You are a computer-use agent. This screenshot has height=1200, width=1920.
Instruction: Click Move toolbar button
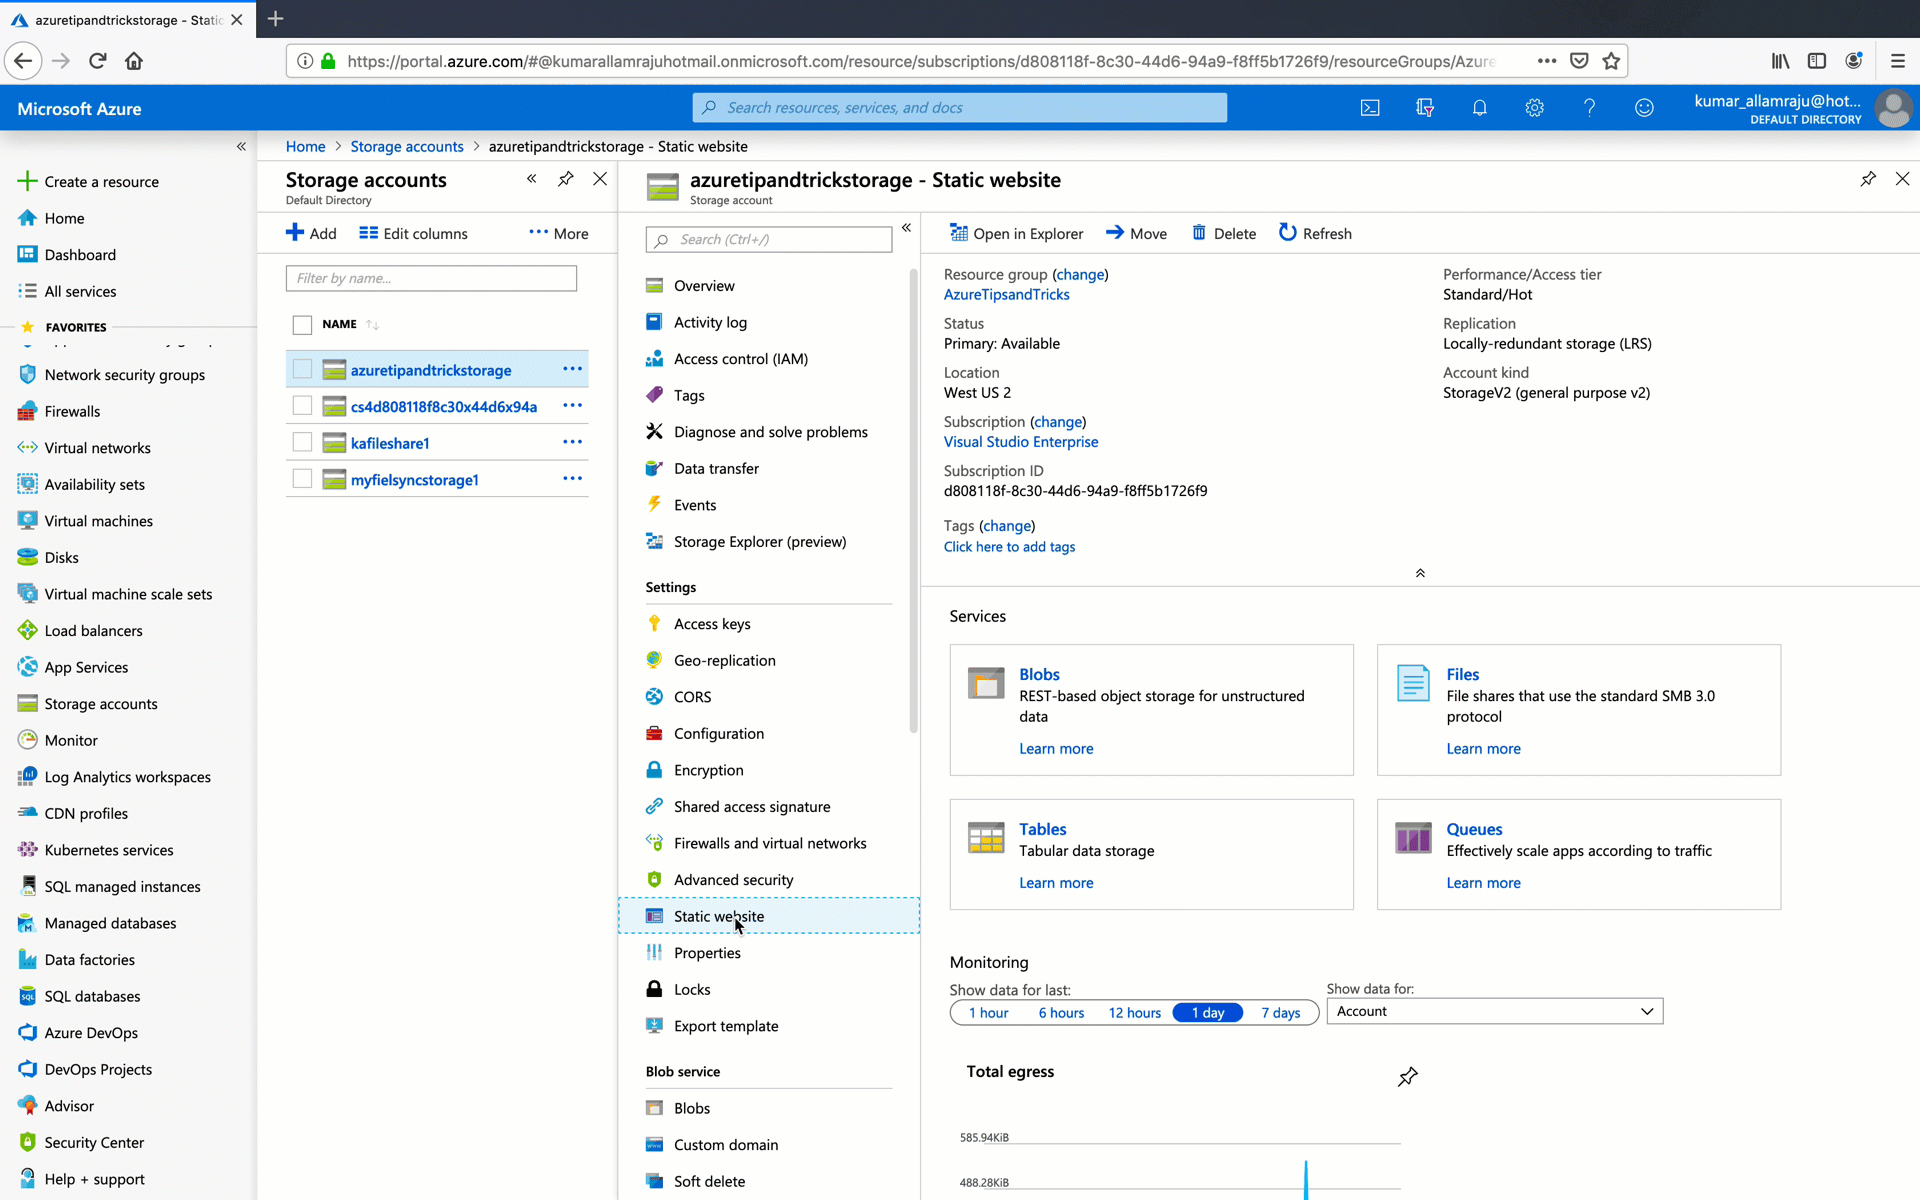[1136, 233]
